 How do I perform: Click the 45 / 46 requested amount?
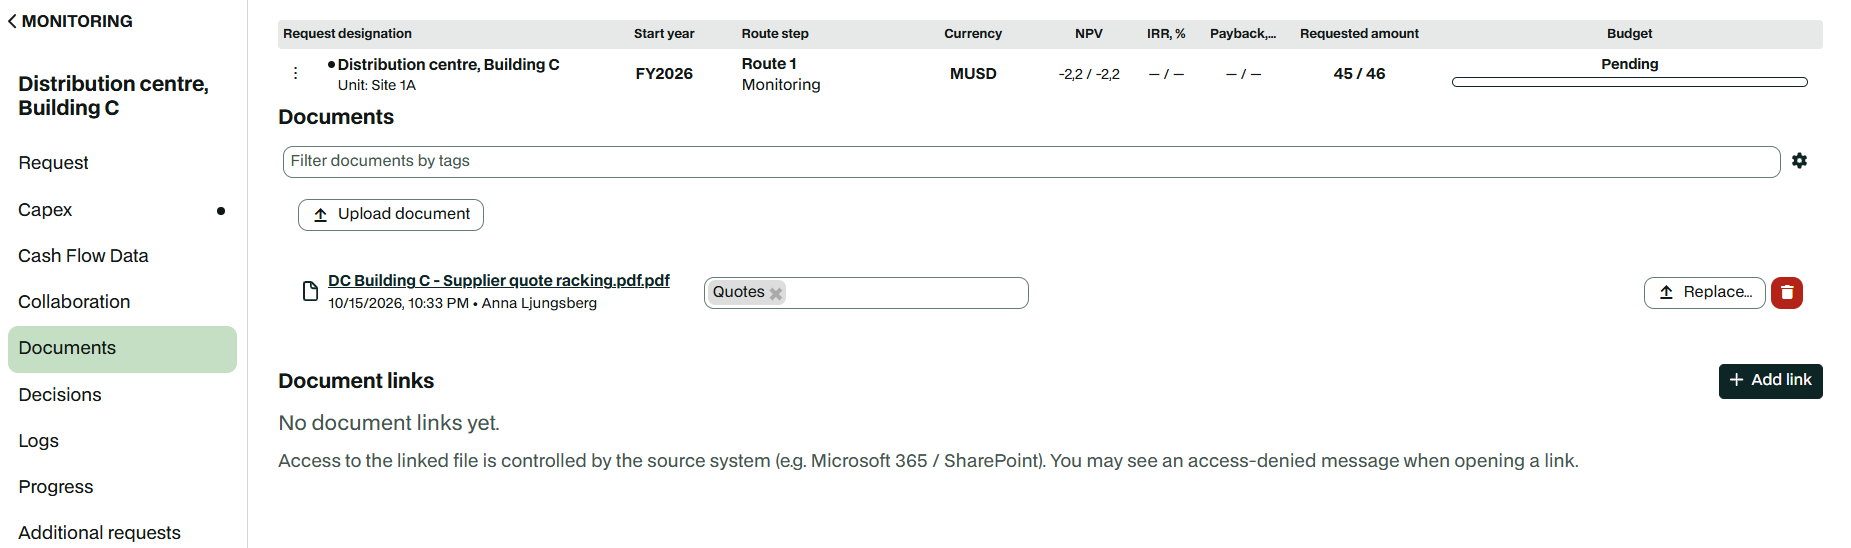tap(1359, 74)
